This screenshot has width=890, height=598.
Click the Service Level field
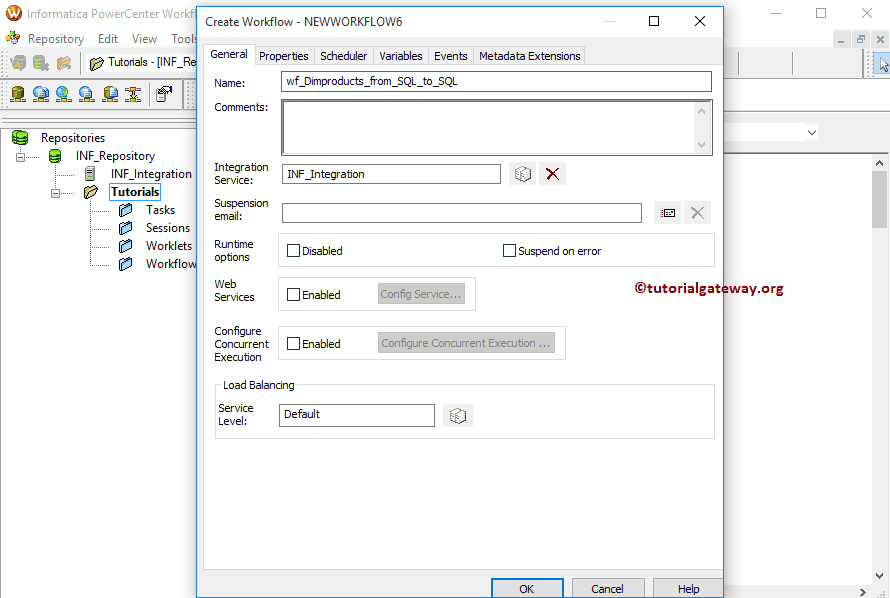coord(356,415)
